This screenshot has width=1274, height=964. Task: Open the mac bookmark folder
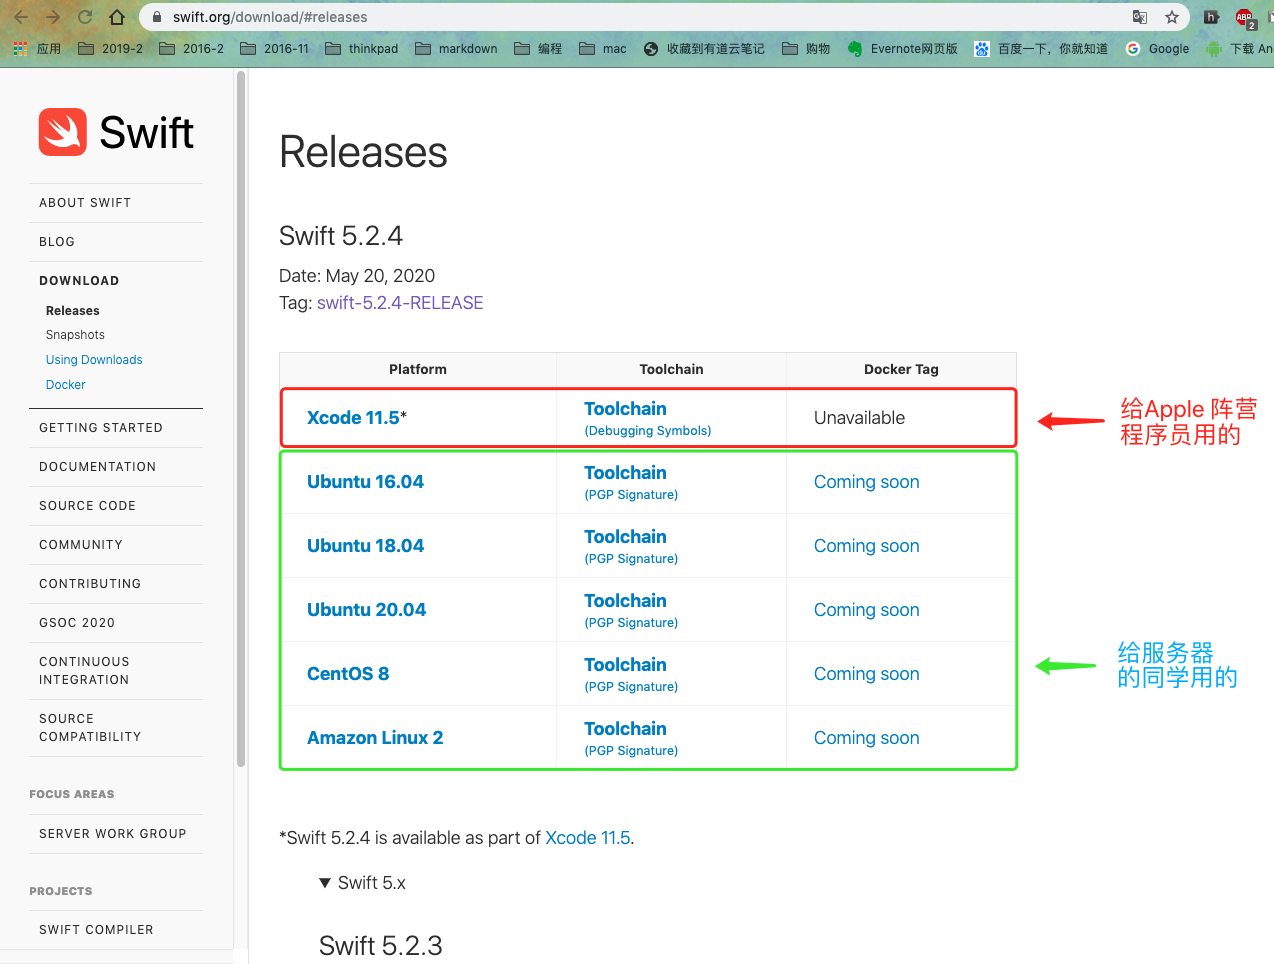point(603,48)
